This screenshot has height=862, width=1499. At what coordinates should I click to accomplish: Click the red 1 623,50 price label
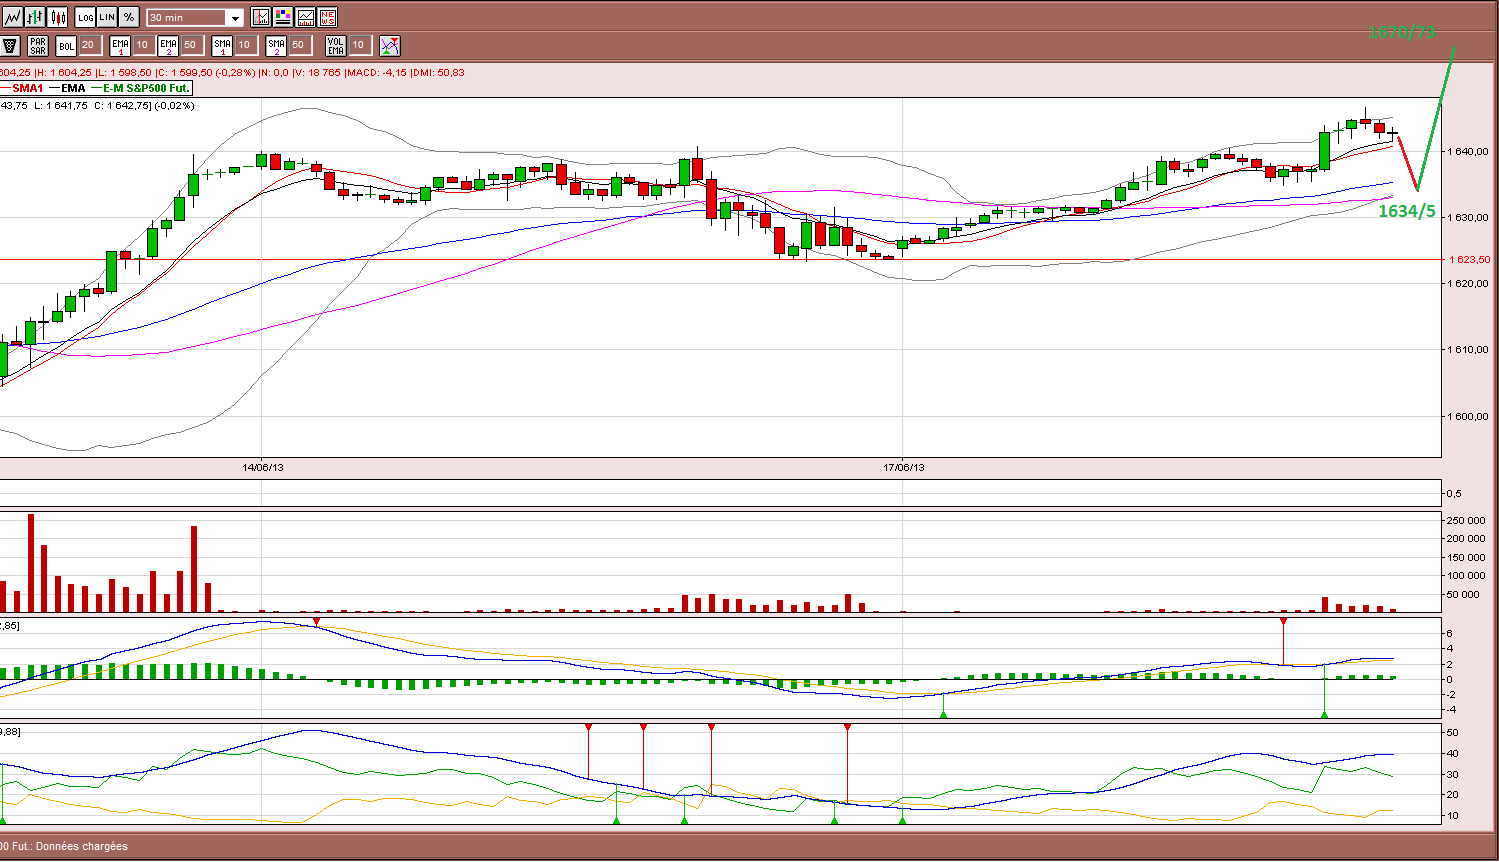point(1469,260)
